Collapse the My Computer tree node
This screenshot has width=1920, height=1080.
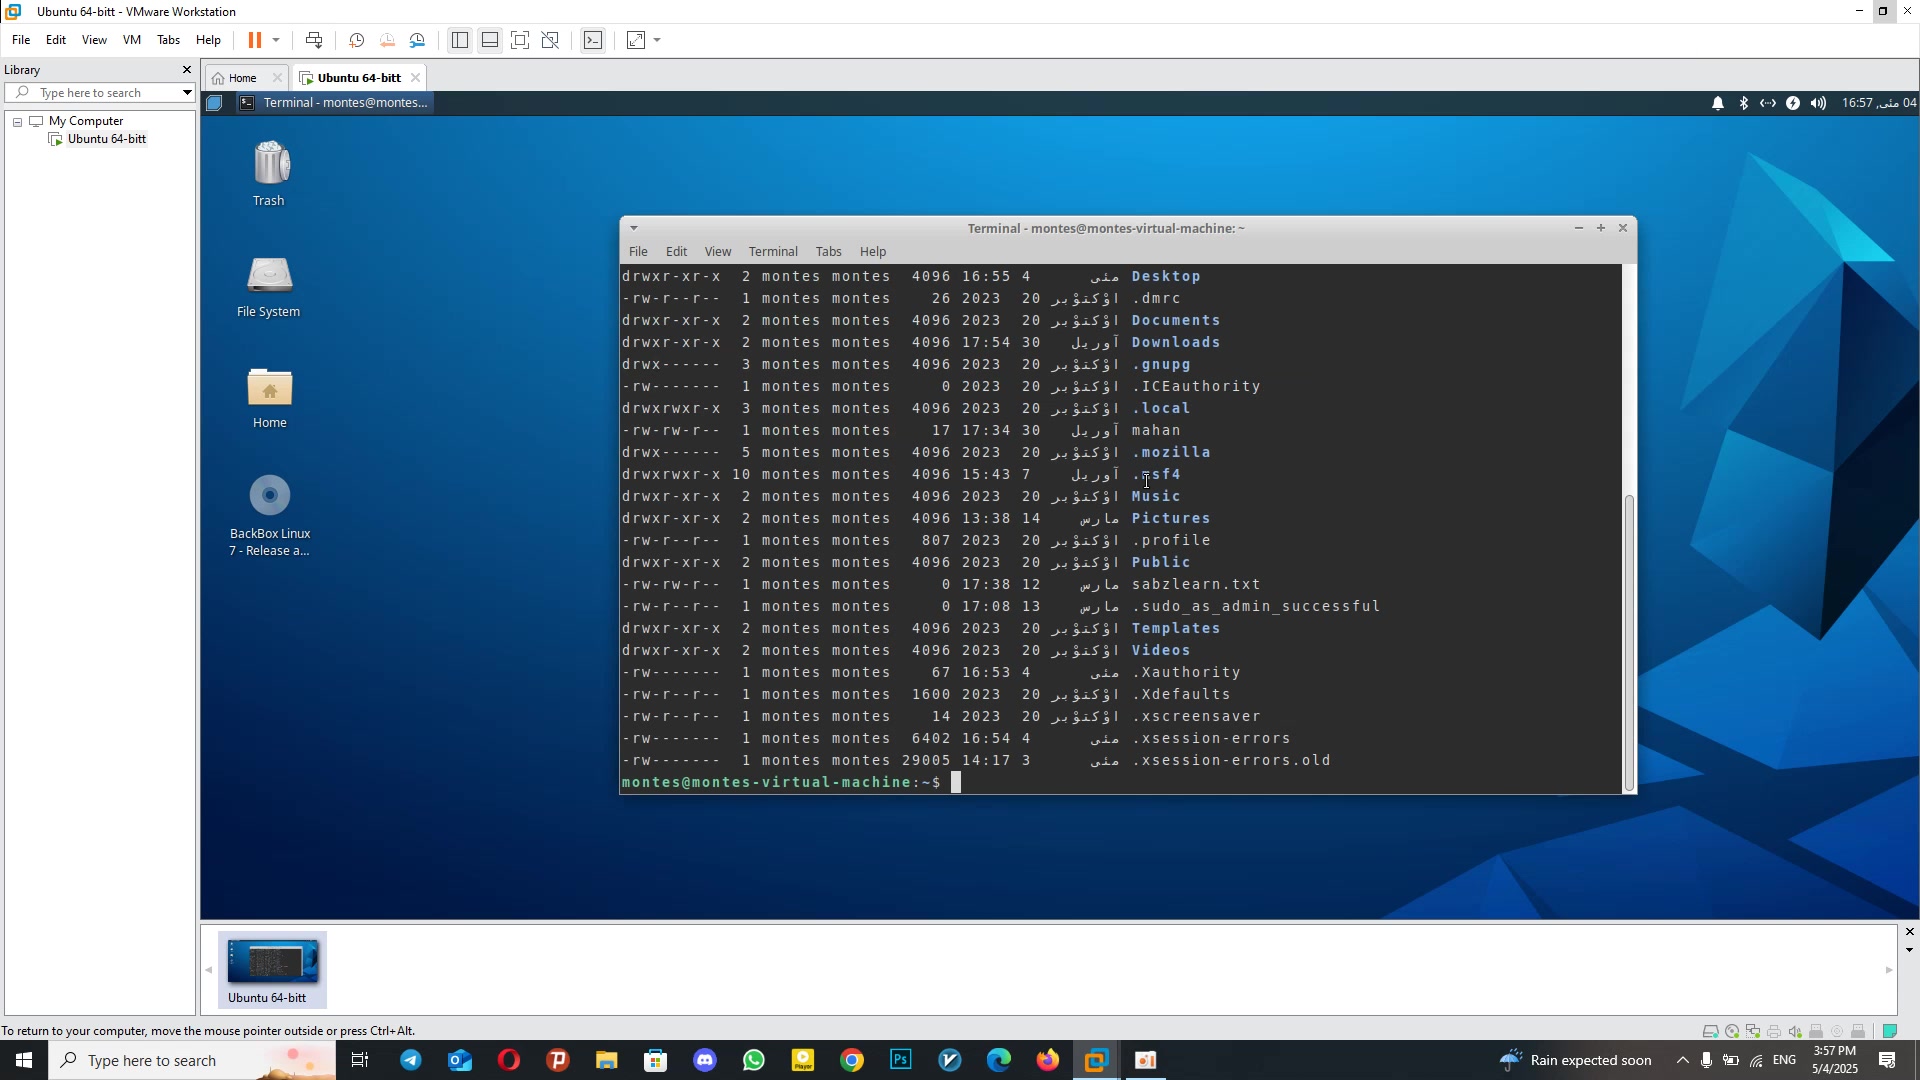(17, 121)
